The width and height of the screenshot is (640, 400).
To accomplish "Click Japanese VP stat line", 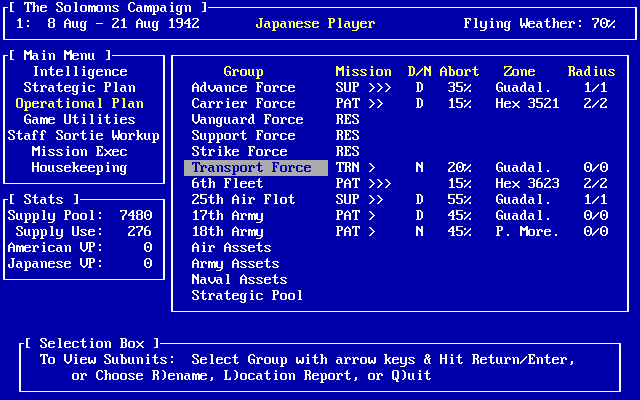I will point(80,263).
